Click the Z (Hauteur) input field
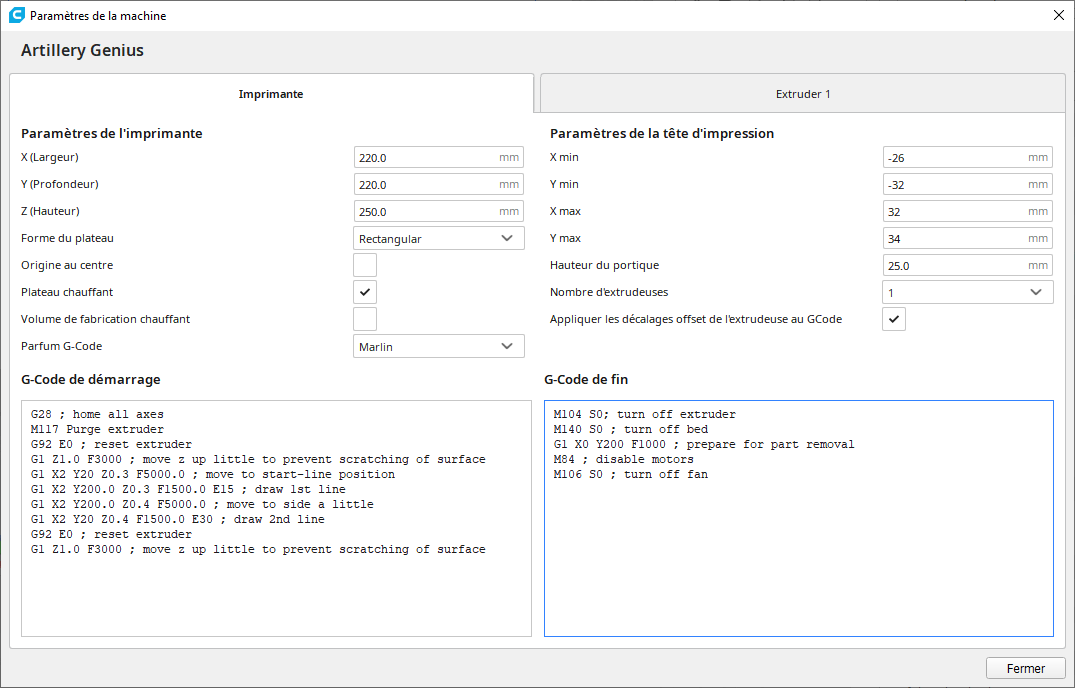Image resolution: width=1075 pixels, height=689 pixels. [x=439, y=211]
